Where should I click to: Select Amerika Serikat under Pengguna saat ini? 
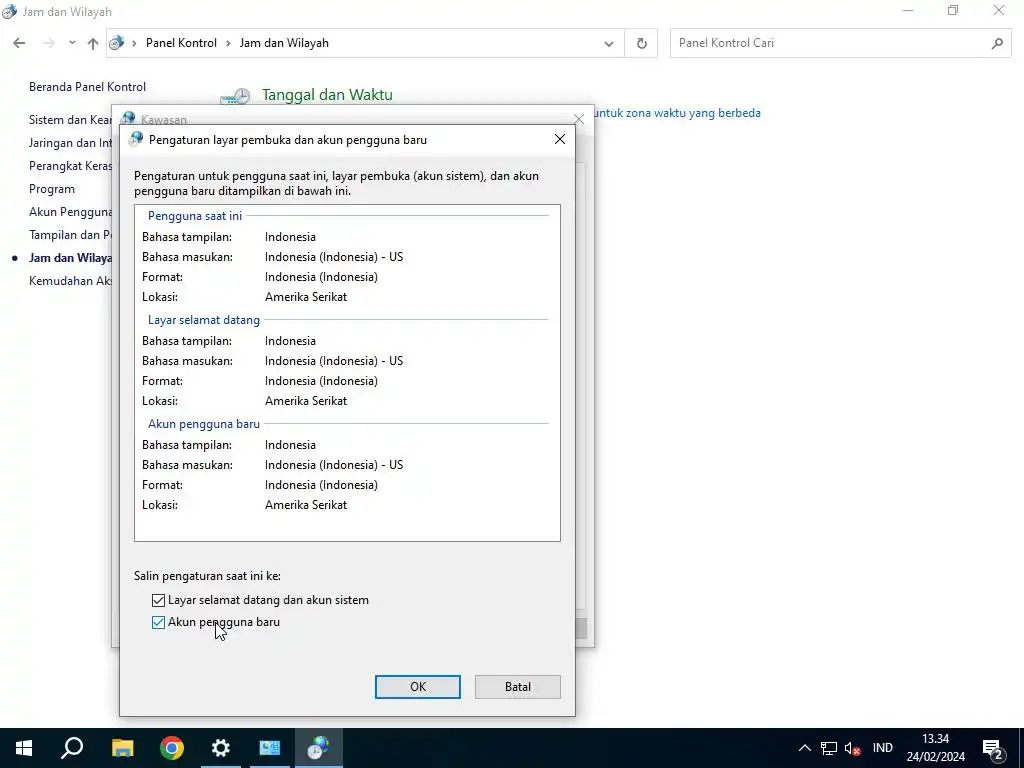306,296
